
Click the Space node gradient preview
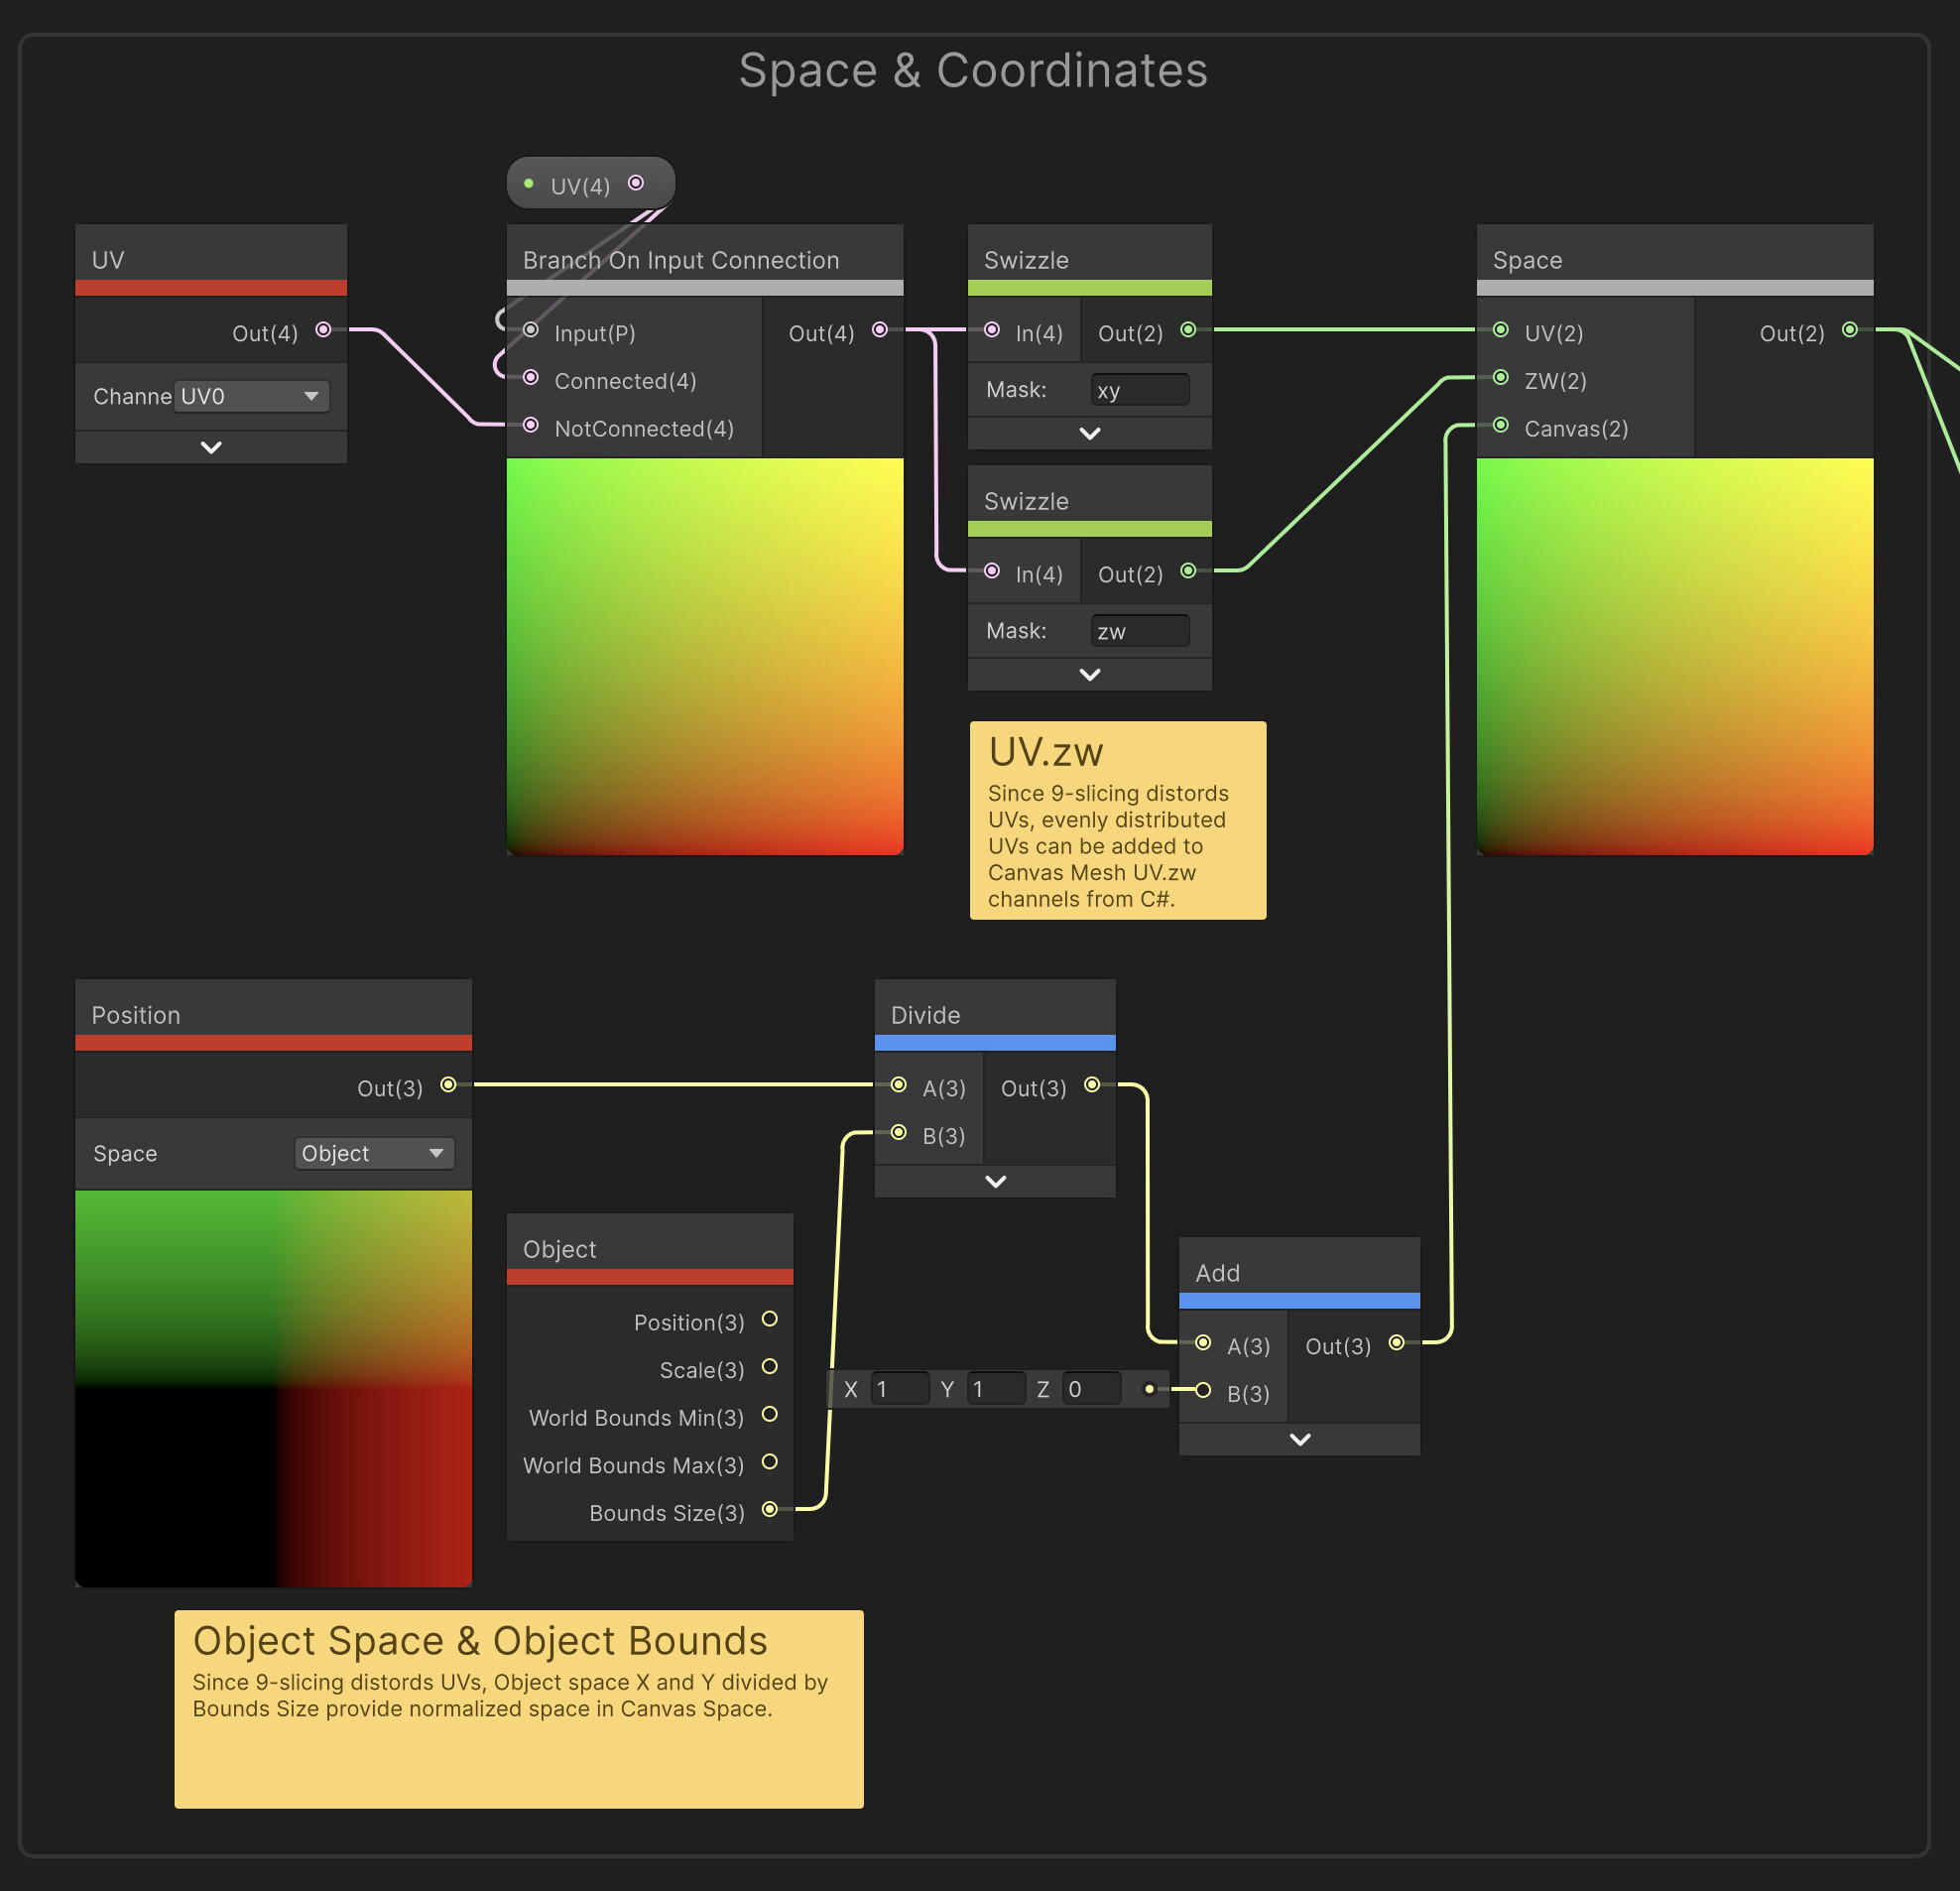1674,656
